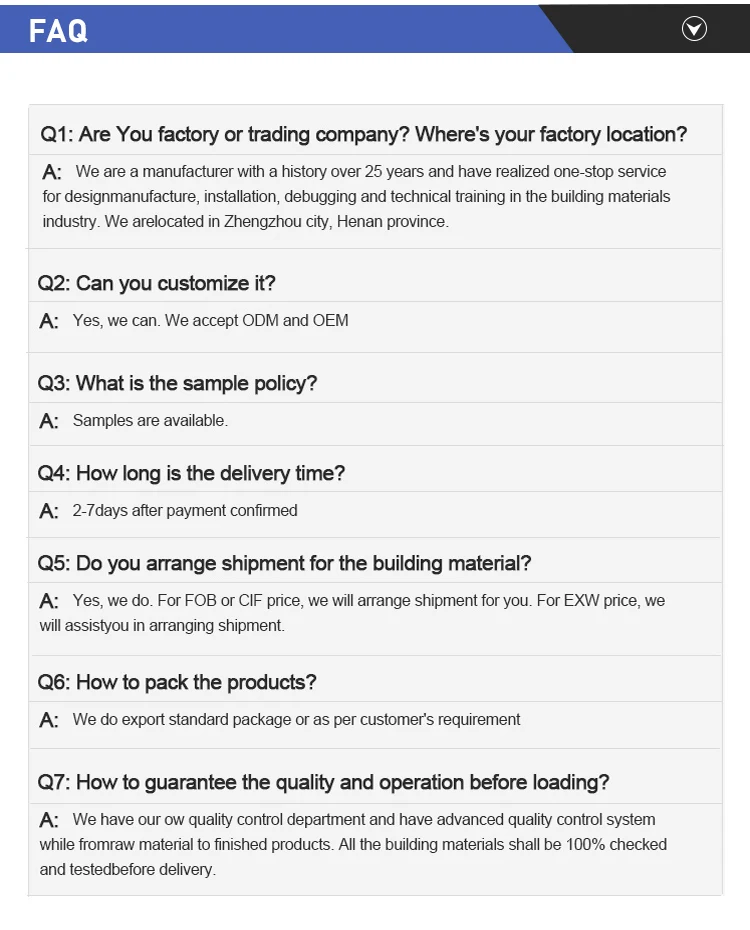750x930 pixels.
Task: Expand Q2 'Can you customize it?'
Action: tap(156, 283)
